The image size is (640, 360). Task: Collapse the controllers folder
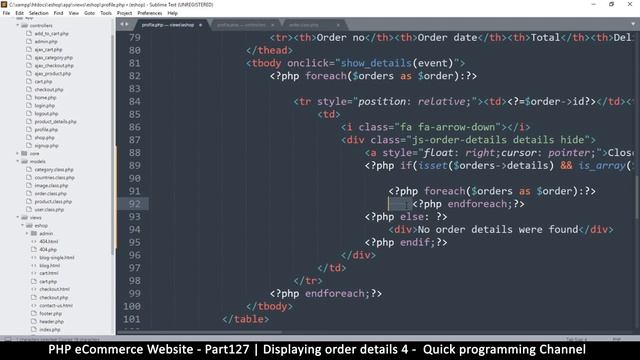[x=18, y=25]
